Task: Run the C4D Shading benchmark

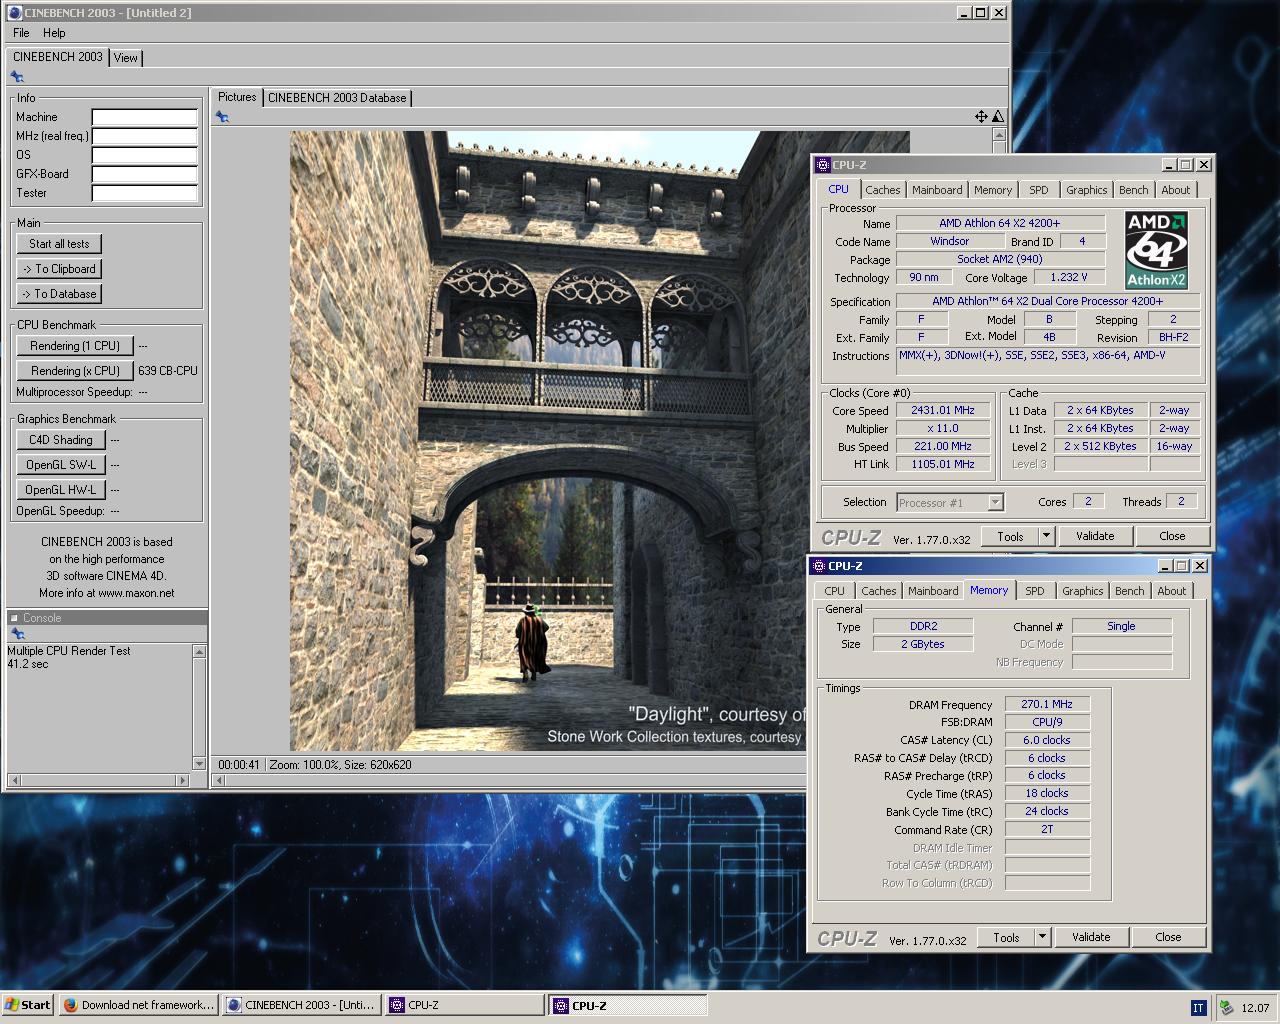Action: [60, 440]
